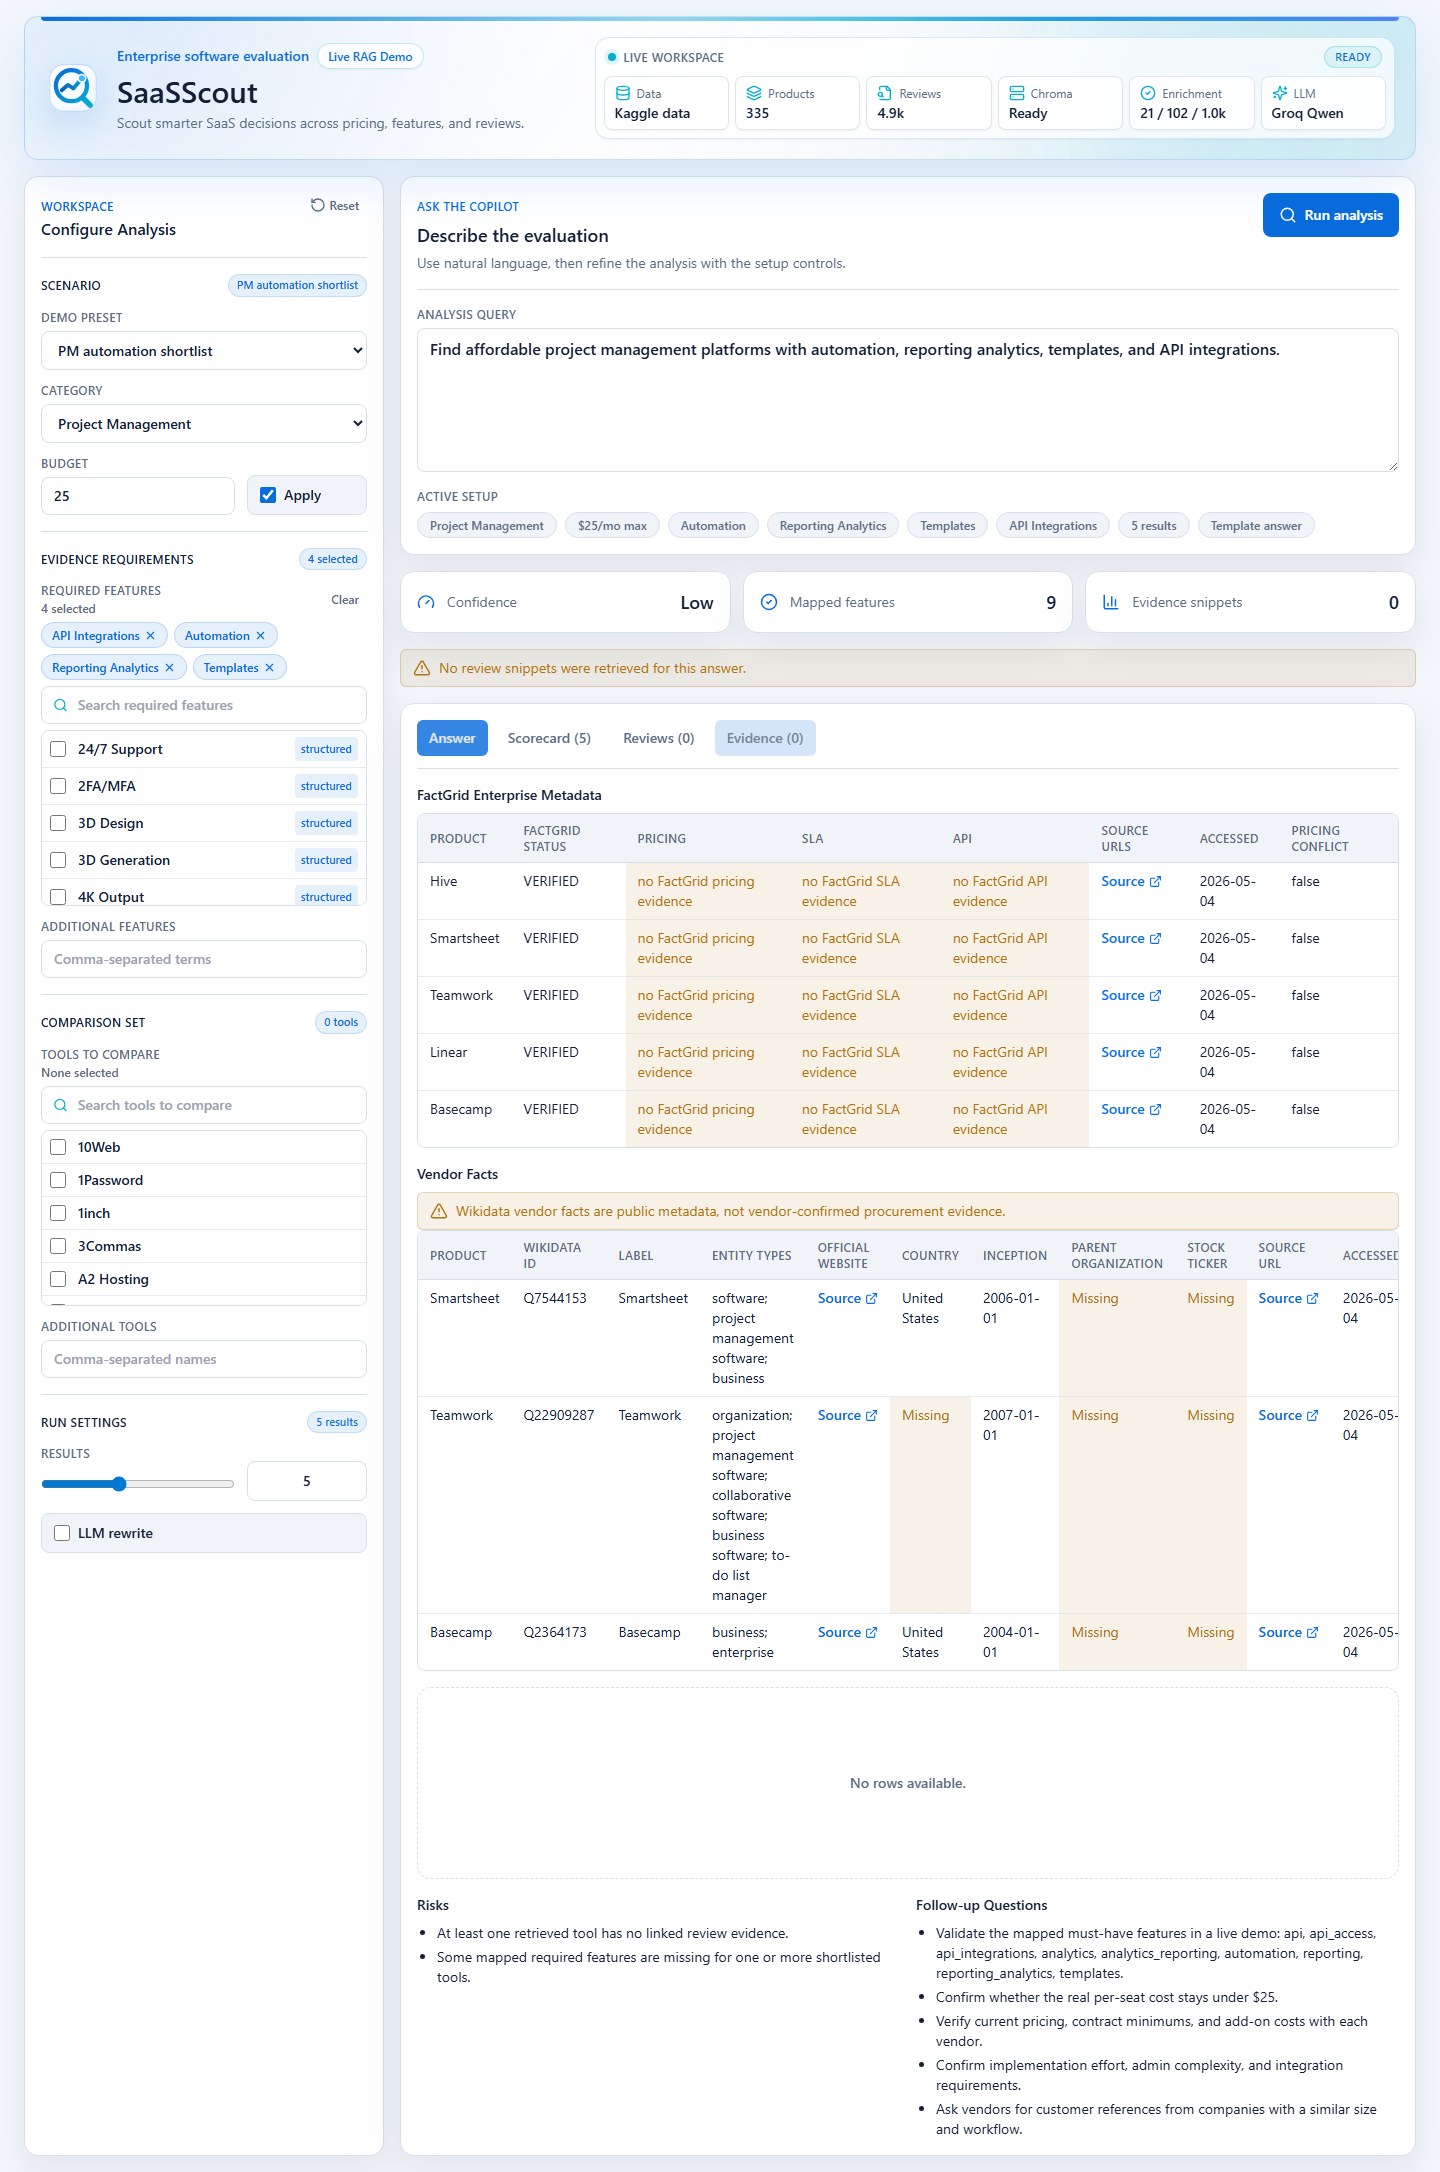This screenshot has width=1440, height=2172.
Task: Click the Results number field
Action: click(x=307, y=1481)
